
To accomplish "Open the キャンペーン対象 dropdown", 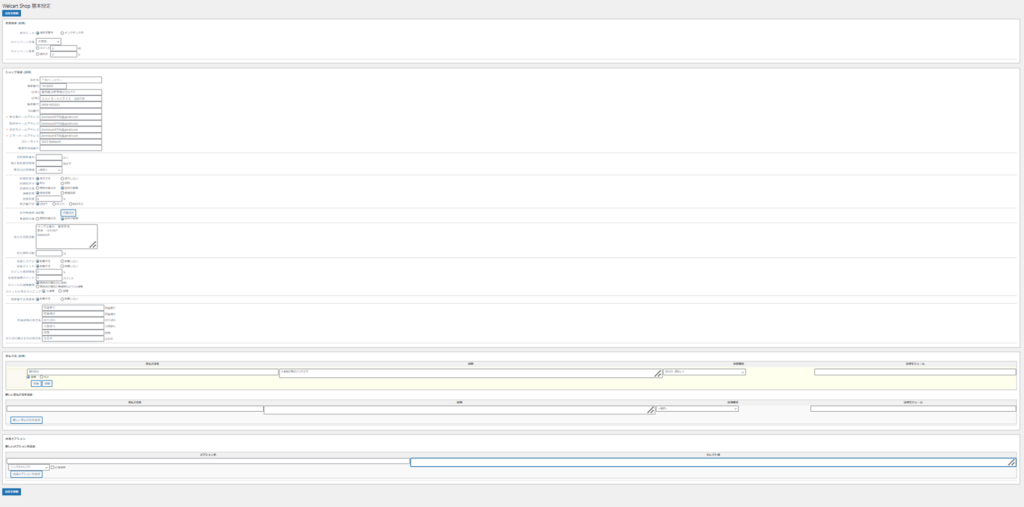I will click(x=49, y=41).
